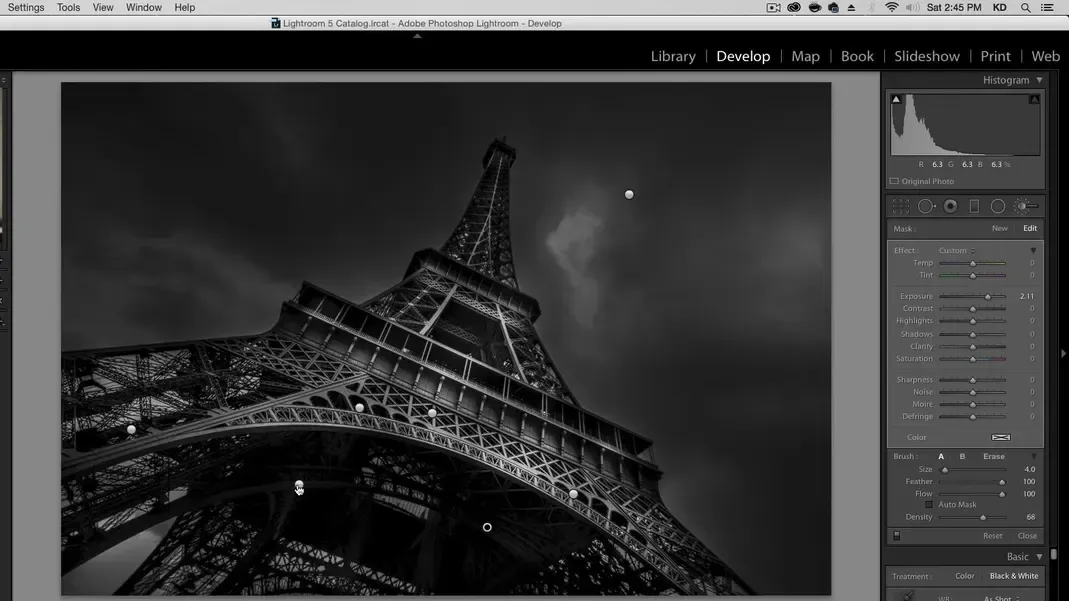Flip the adjustment brush on/off switch
The image size is (1069, 601).
click(897, 536)
